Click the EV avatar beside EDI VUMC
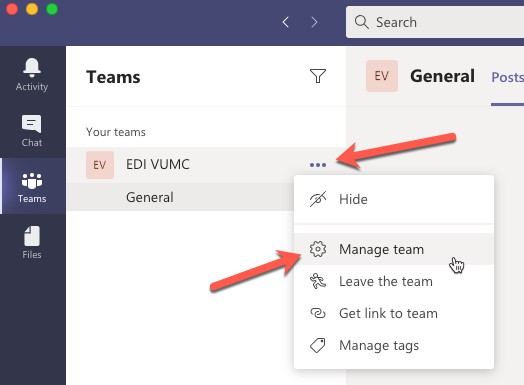Image resolution: width=524 pixels, height=385 pixels. [100, 165]
